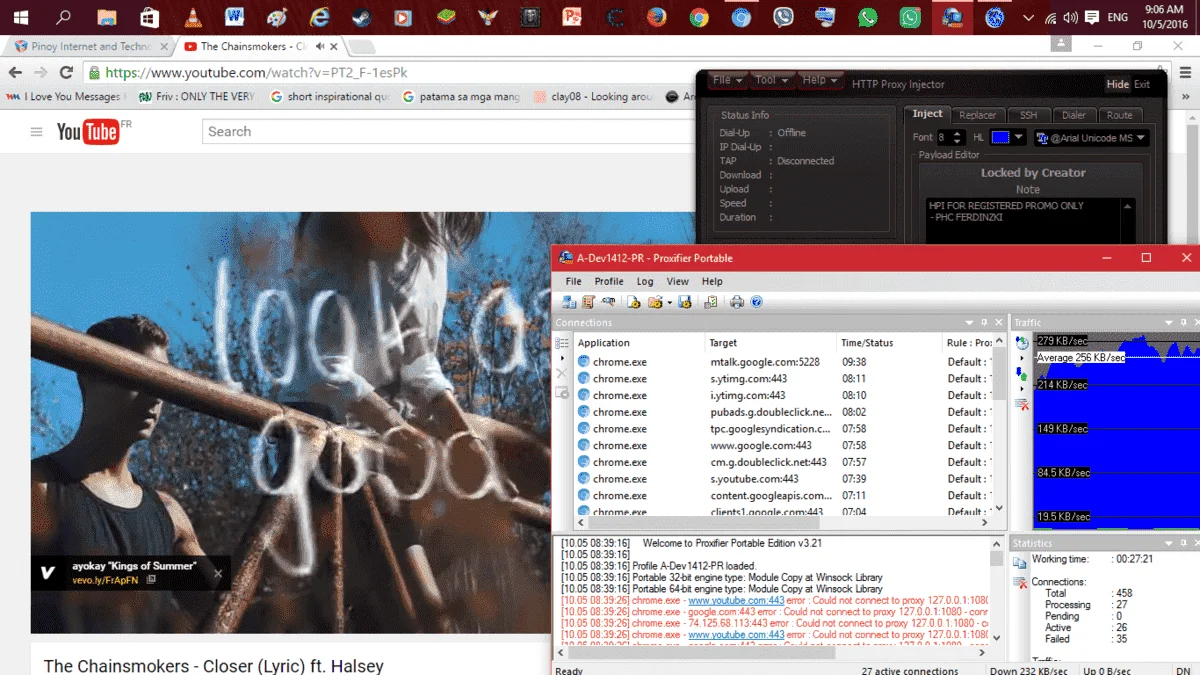Click the Font size stepper arrows
This screenshot has width=1200, height=675.
click(x=958, y=137)
